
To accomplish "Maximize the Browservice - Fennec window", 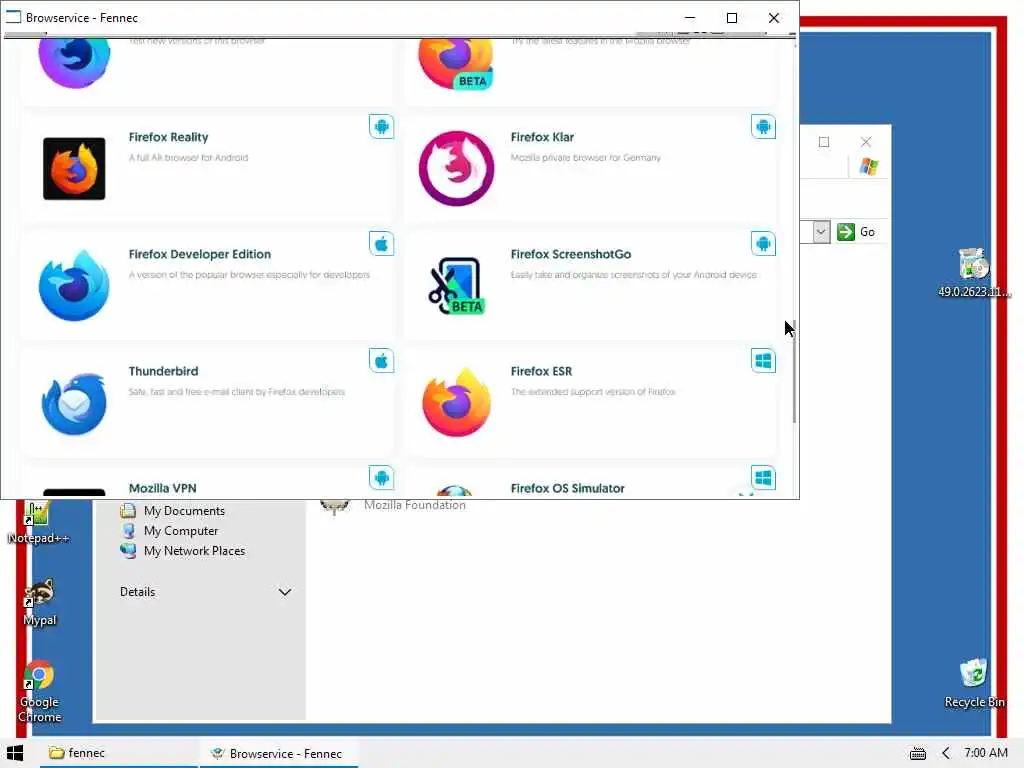I will point(731,18).
